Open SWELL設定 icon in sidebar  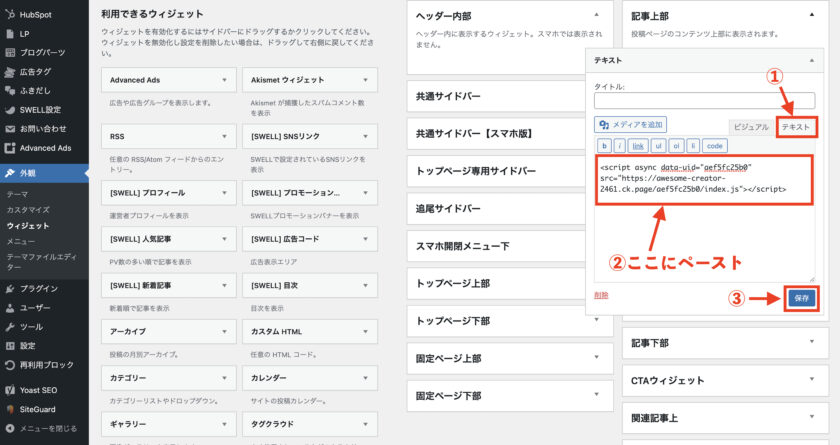(x=10, y=110)
